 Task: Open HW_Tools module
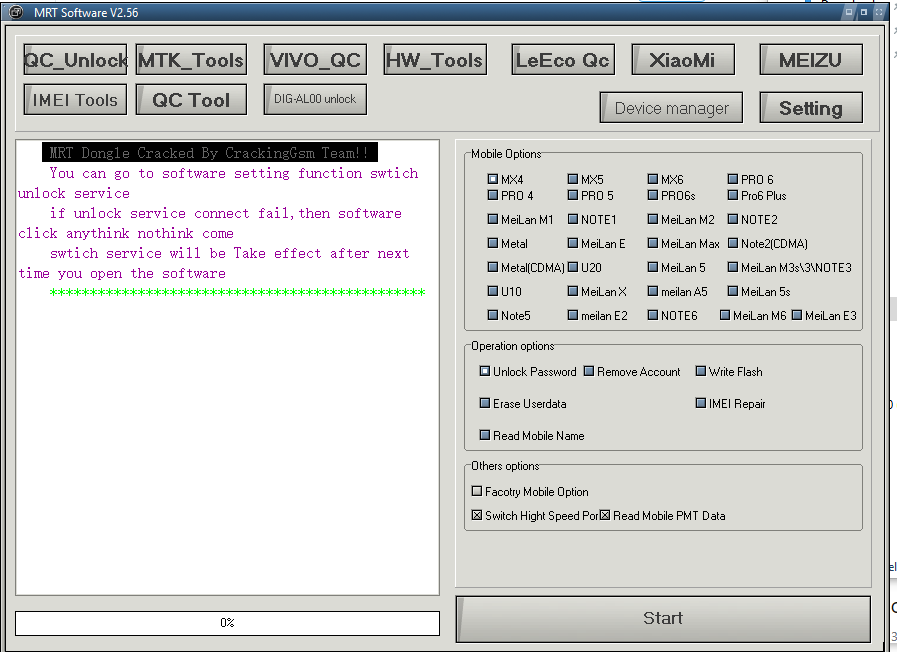(435, 59)
